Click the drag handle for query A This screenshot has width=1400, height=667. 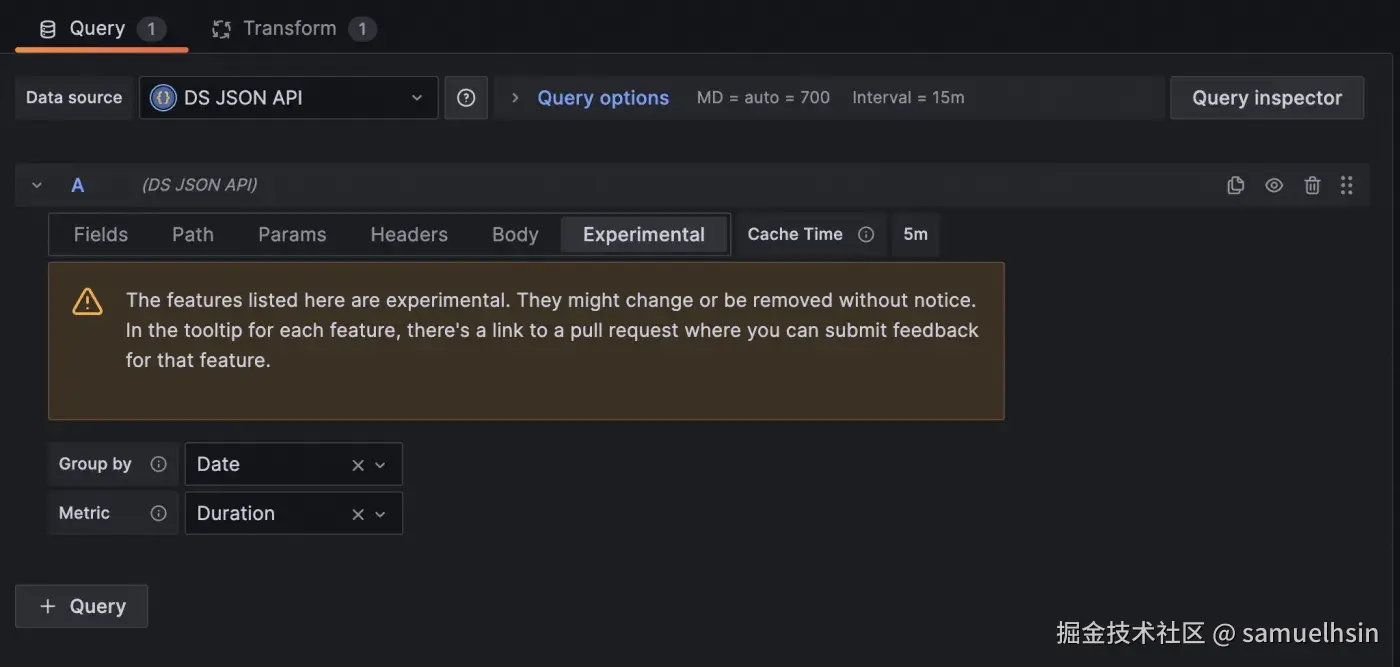point(1347,185)
